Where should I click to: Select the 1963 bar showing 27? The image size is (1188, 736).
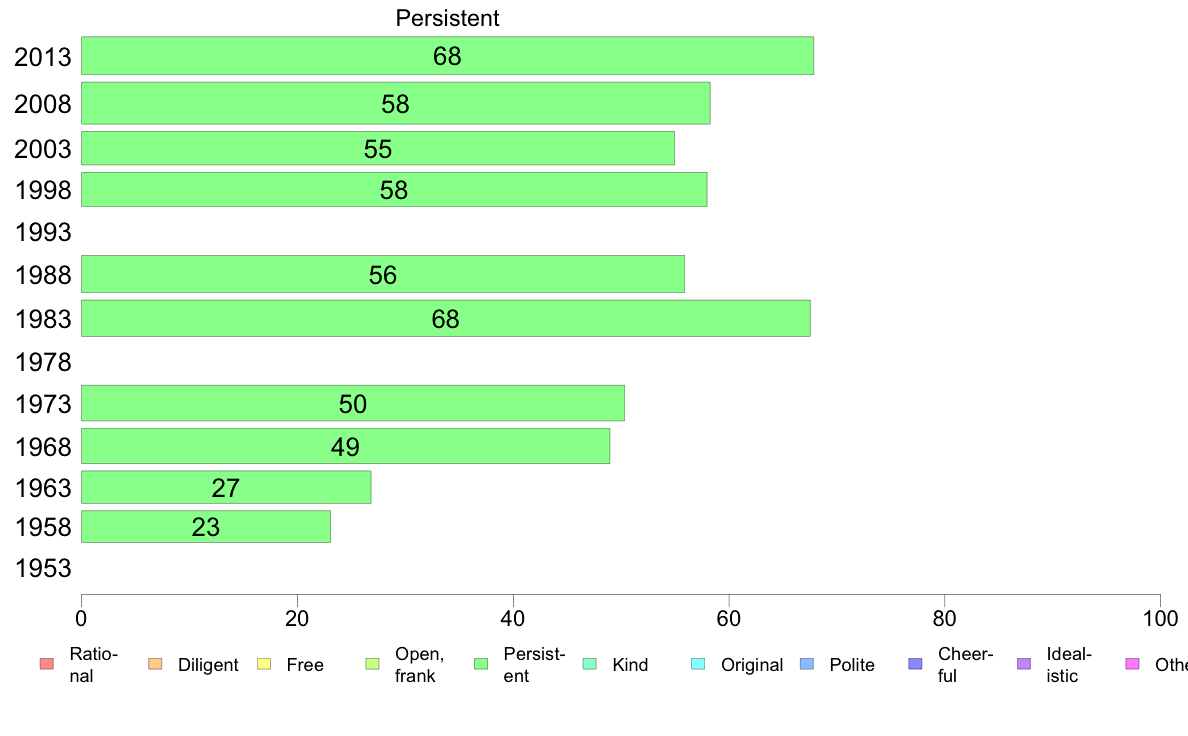226,487
